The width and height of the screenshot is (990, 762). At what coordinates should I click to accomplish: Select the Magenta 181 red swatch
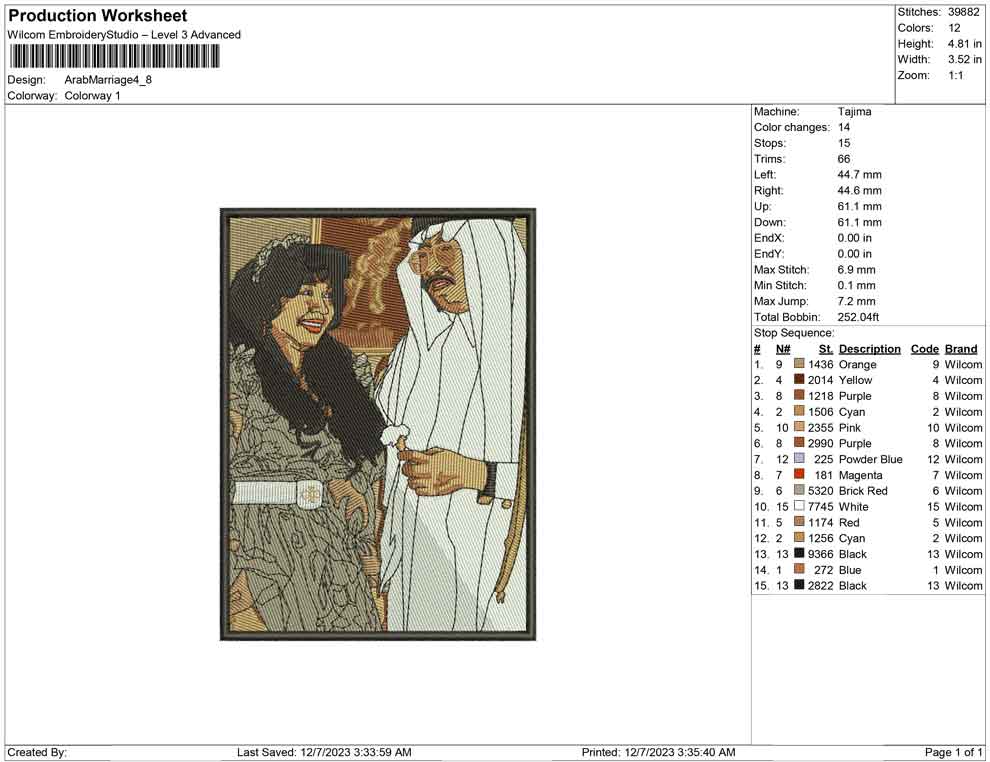click(x=799, y=474)
